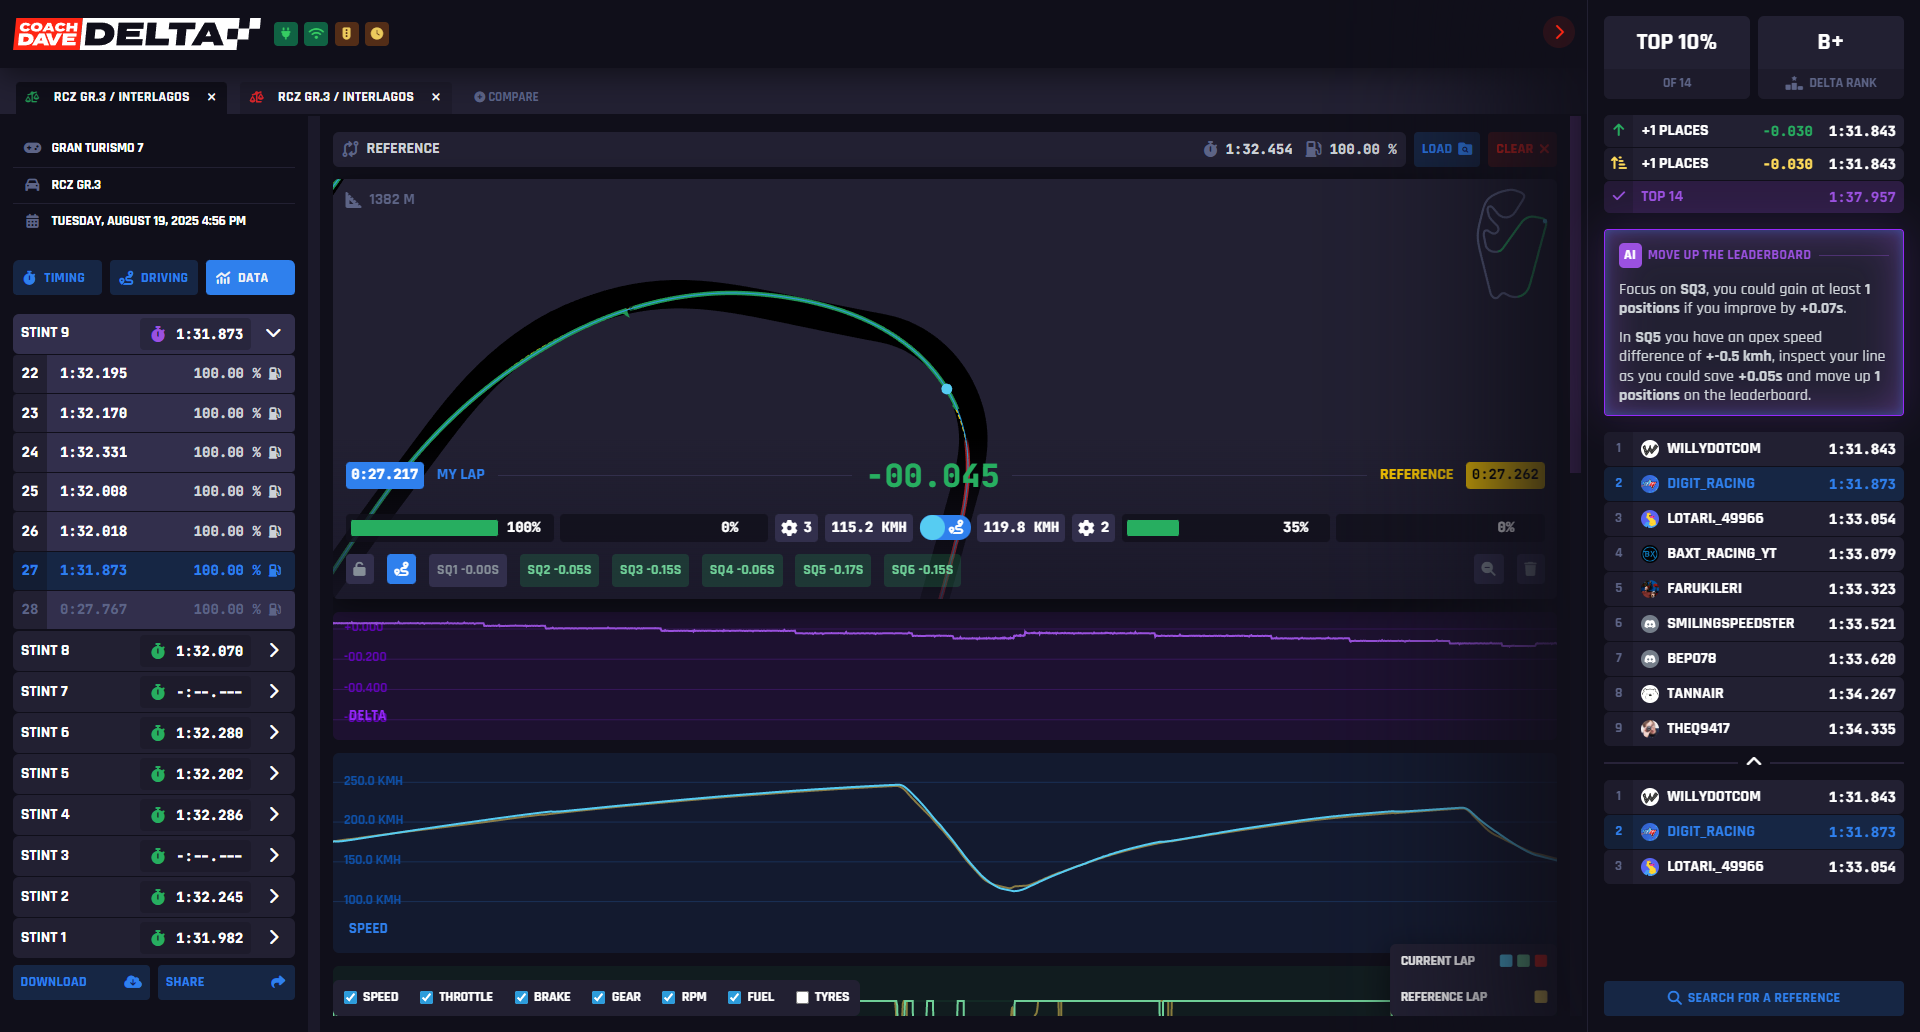Toggle the My Lap / Reference switch
The width and height of the screenshot is (1920, 1032).
pyautogui.click(x=945, y=527)
